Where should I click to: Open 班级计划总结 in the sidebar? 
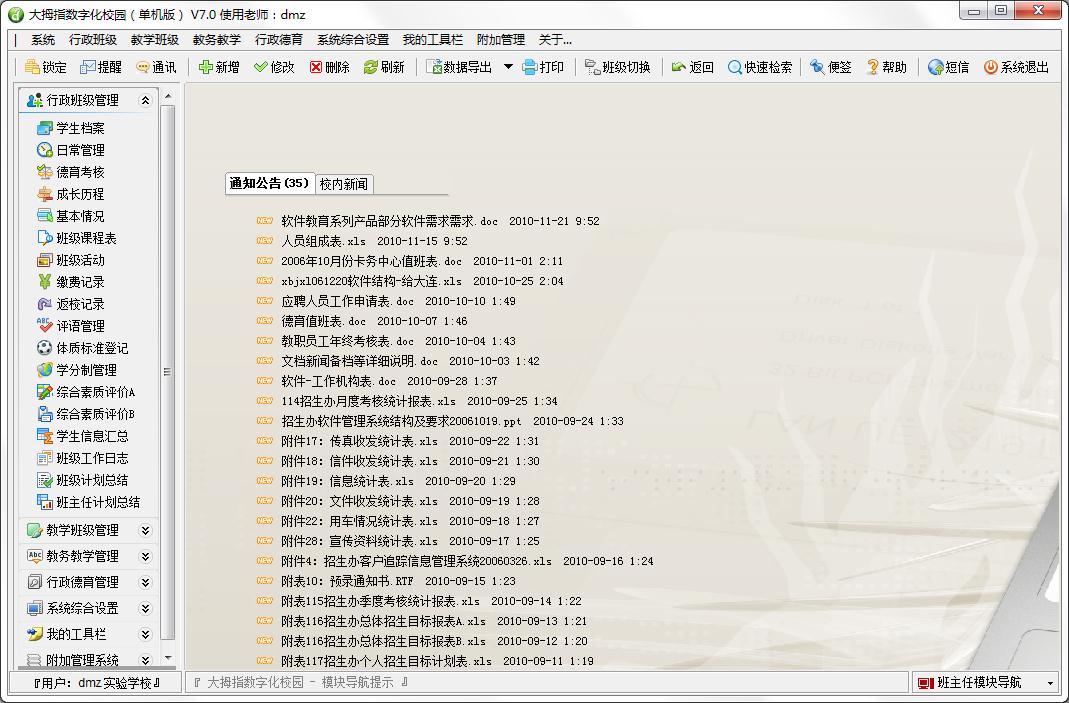click(82, 480)
